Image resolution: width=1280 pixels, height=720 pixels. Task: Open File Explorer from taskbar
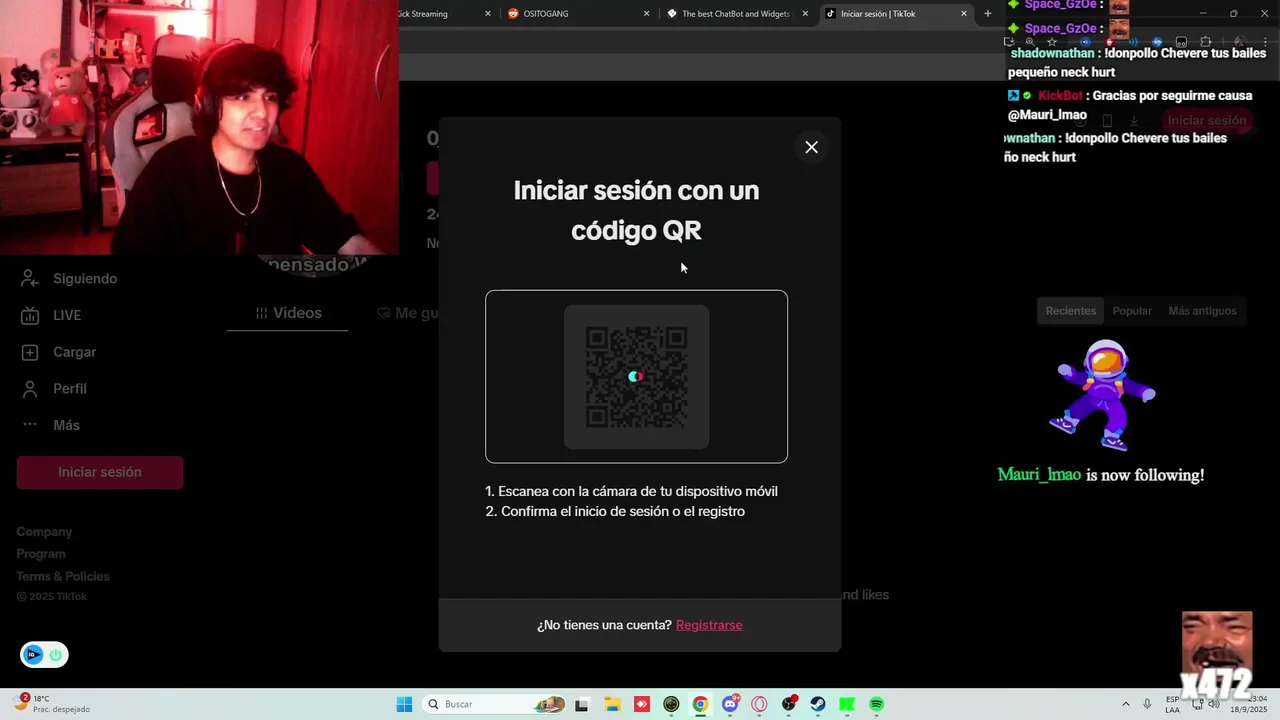[x=612, y=704]
